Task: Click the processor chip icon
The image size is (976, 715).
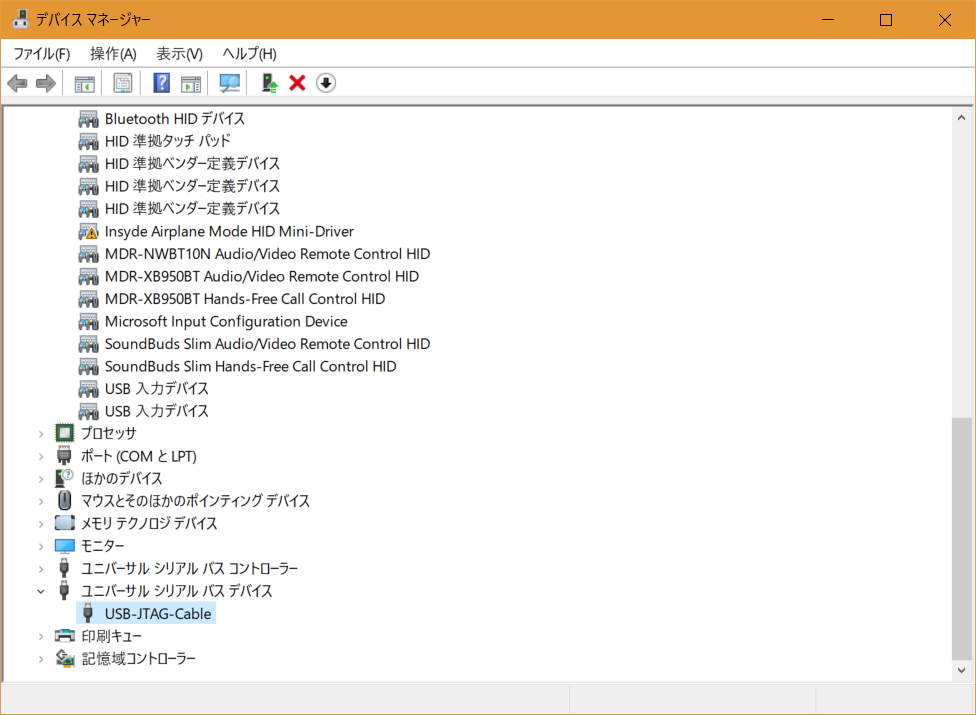Action: coord(65,432)
